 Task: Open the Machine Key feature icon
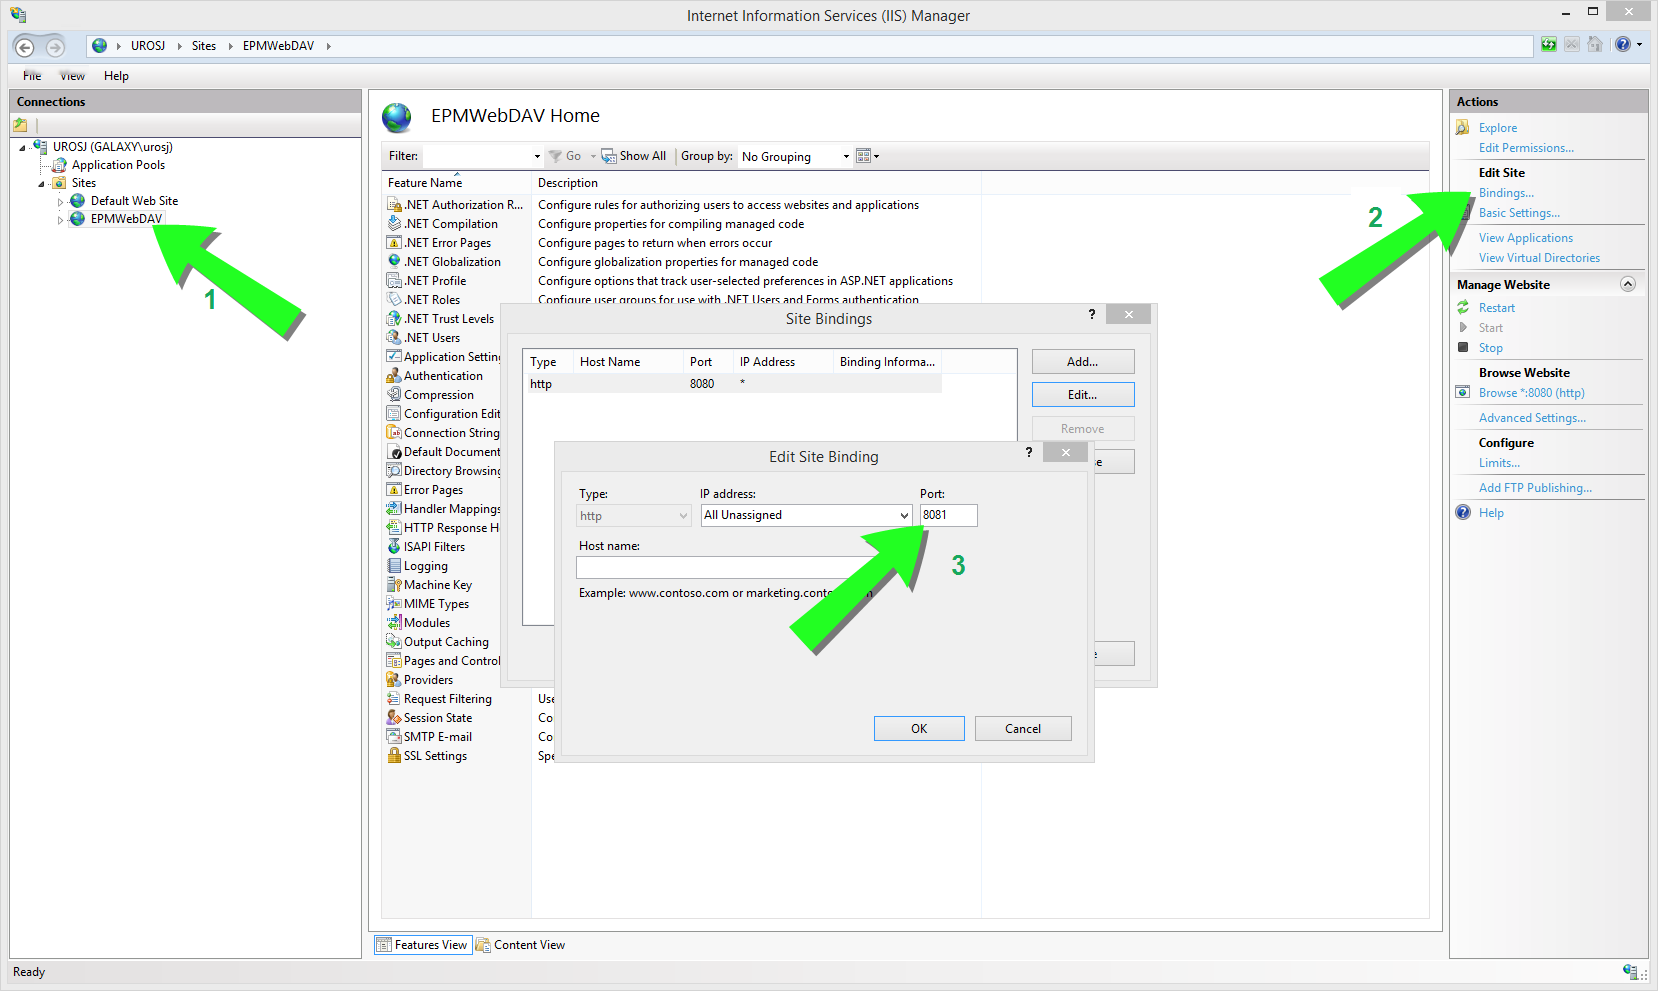(394, 585)
